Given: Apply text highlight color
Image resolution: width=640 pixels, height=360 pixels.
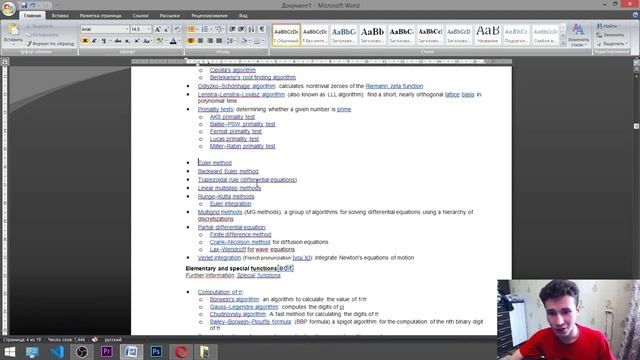Looking at the screenshot, I should coord(160,41).
